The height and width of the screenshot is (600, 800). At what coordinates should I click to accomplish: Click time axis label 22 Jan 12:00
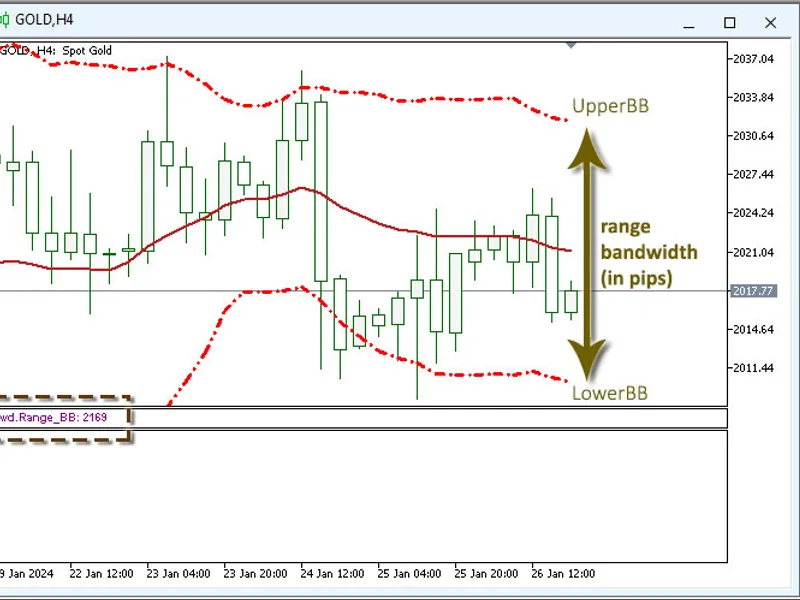[x=101, y=573]
